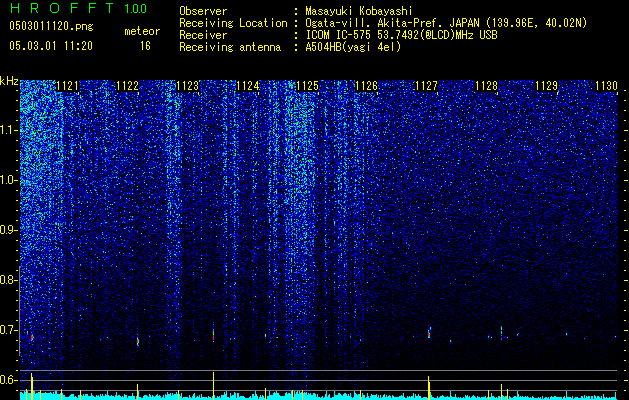The width and height of the screenshot is (629, 400).
Task: Click the meteor echo just after 1122
Action: pyautogui.click(x=138, y=341)
